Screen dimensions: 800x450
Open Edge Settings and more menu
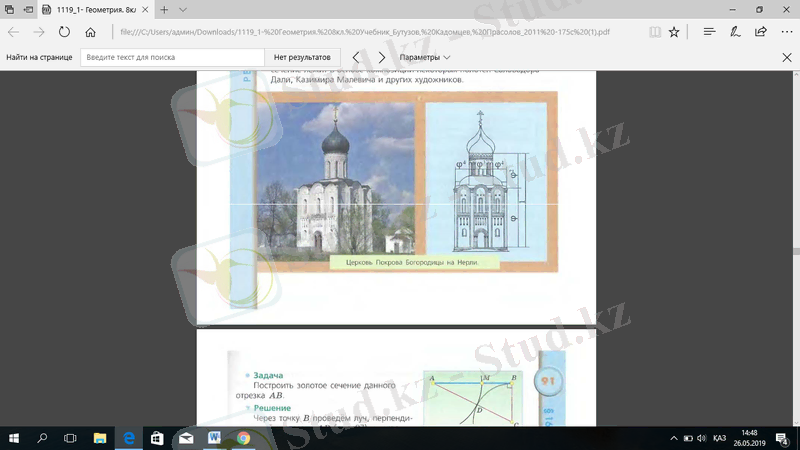click(786, 32)
